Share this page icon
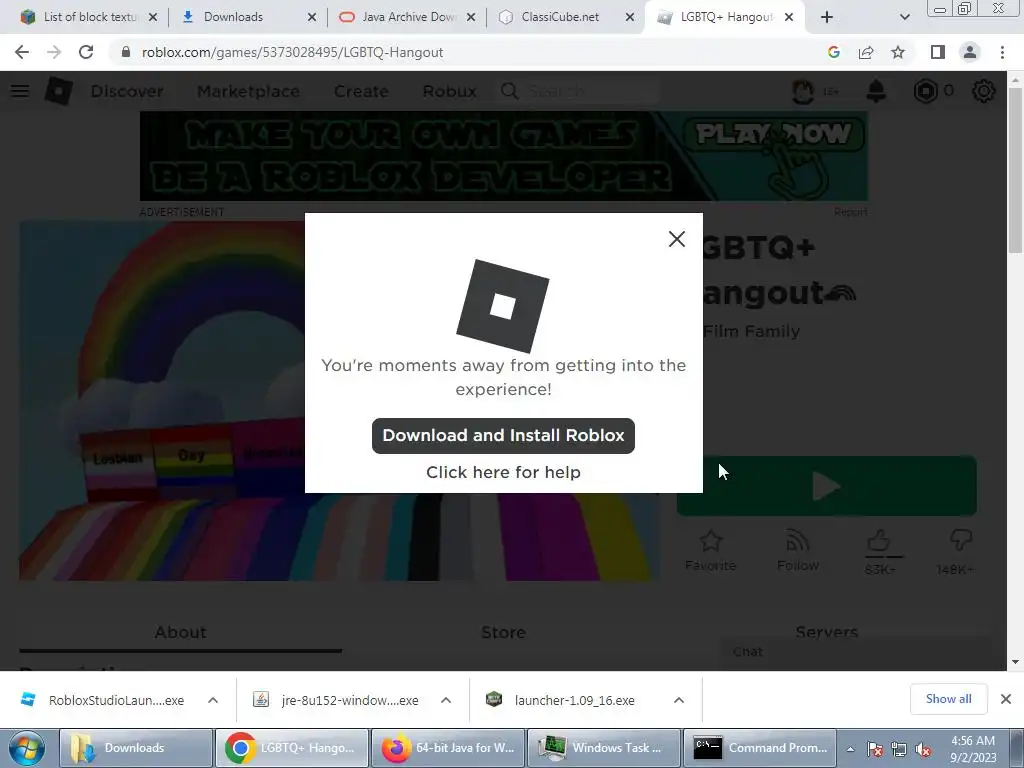Viewport: 1024px width, 768px height. [866, 52]
